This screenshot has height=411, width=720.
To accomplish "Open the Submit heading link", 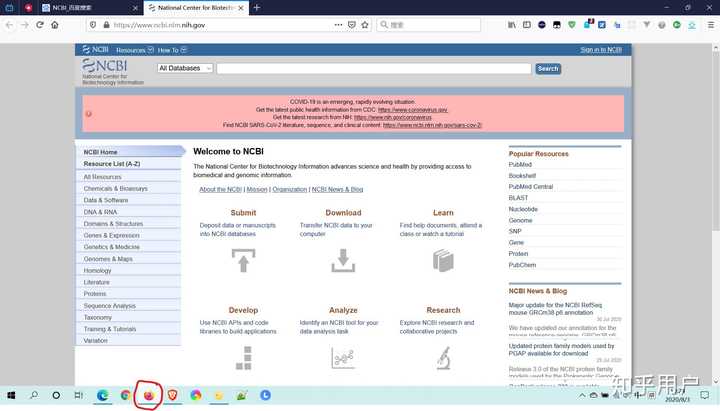I will pos(243,213).
